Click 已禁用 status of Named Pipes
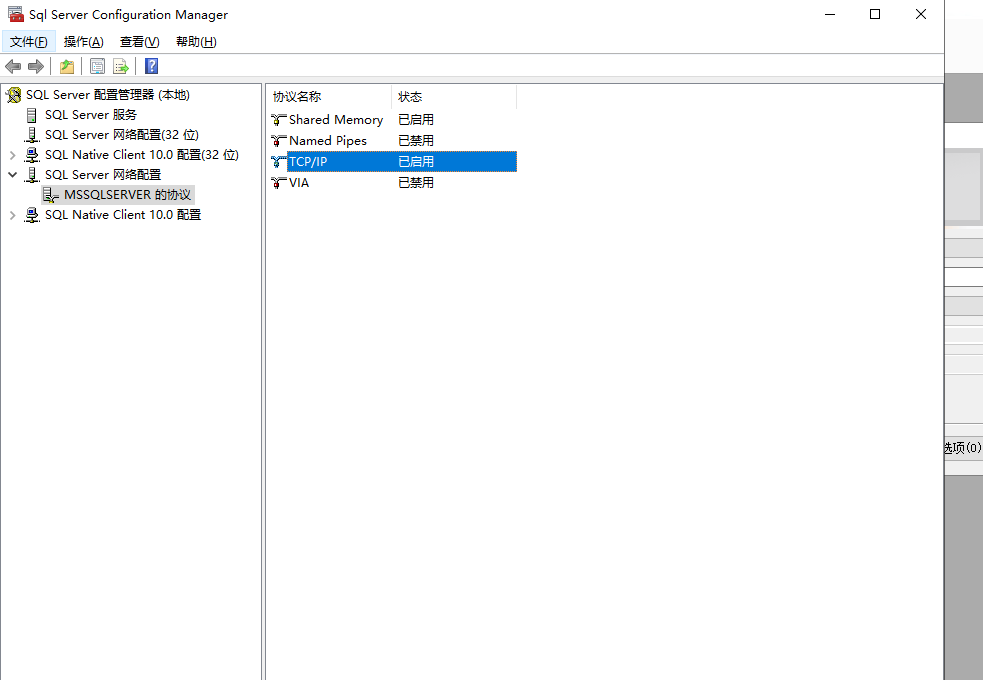 tap(416, 141)
